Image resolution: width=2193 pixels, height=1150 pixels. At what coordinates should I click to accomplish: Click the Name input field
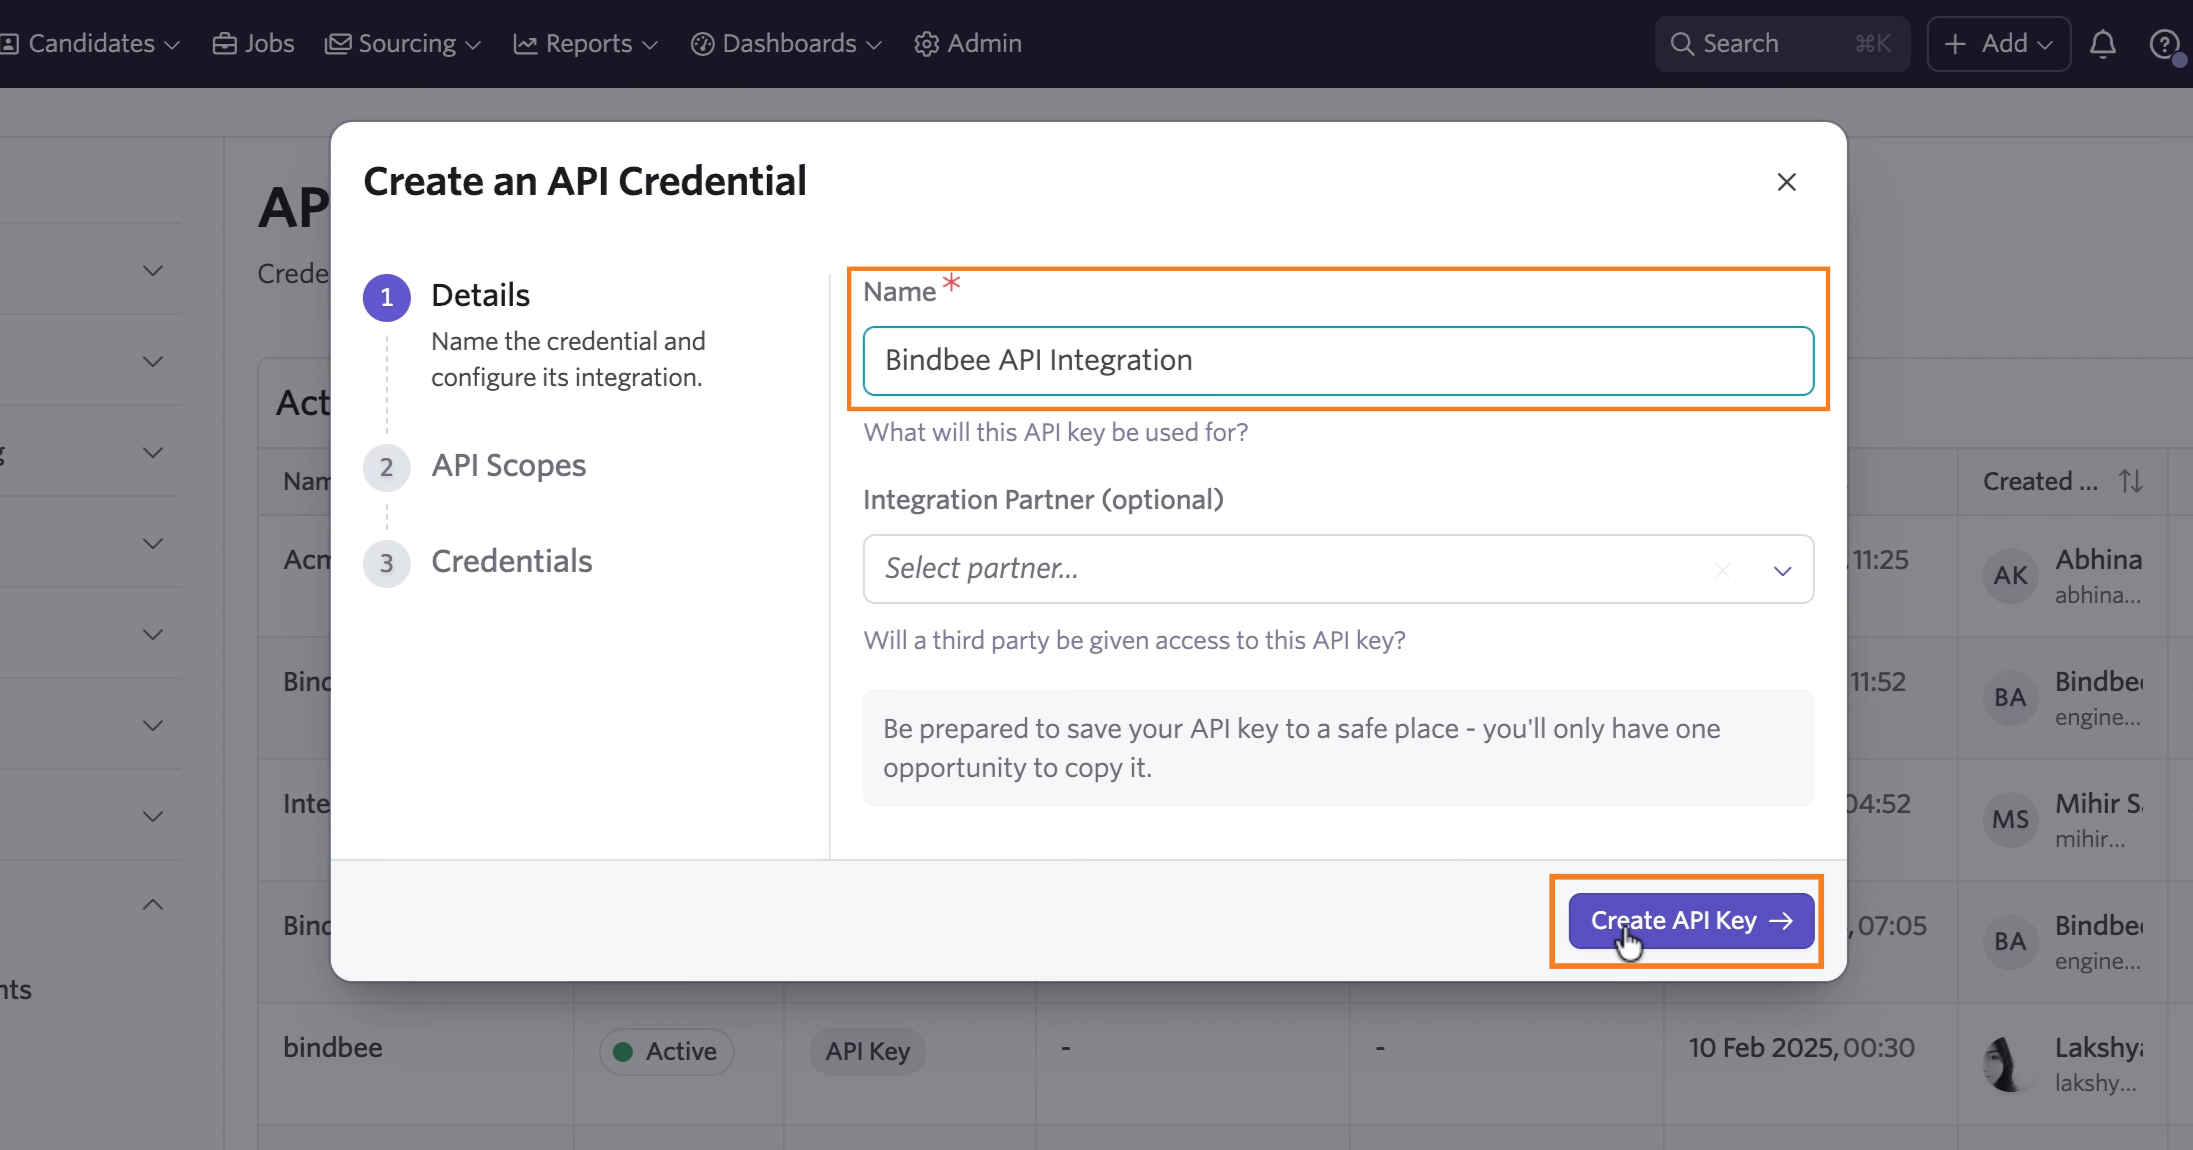pos(1338,360)
